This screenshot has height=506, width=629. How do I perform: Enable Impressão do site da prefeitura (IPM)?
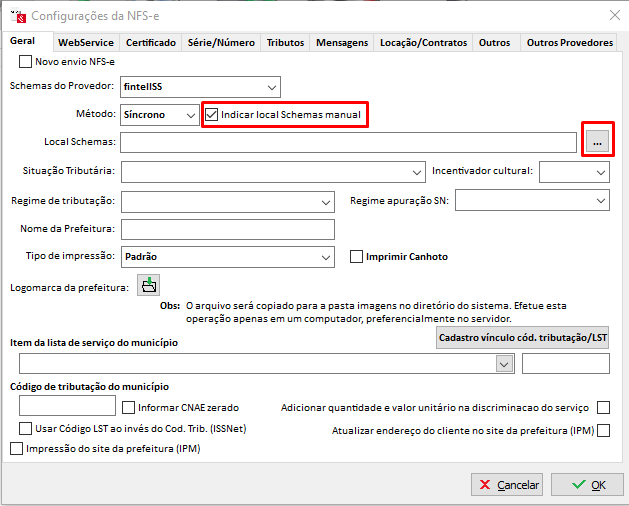click(15, 450)
